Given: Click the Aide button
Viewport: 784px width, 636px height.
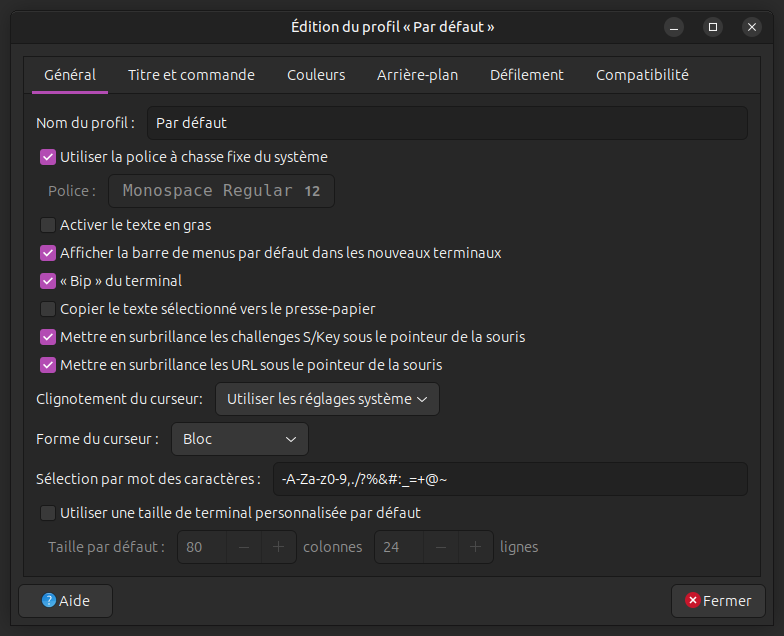Looking at the screenshot, I should [66, 600].
